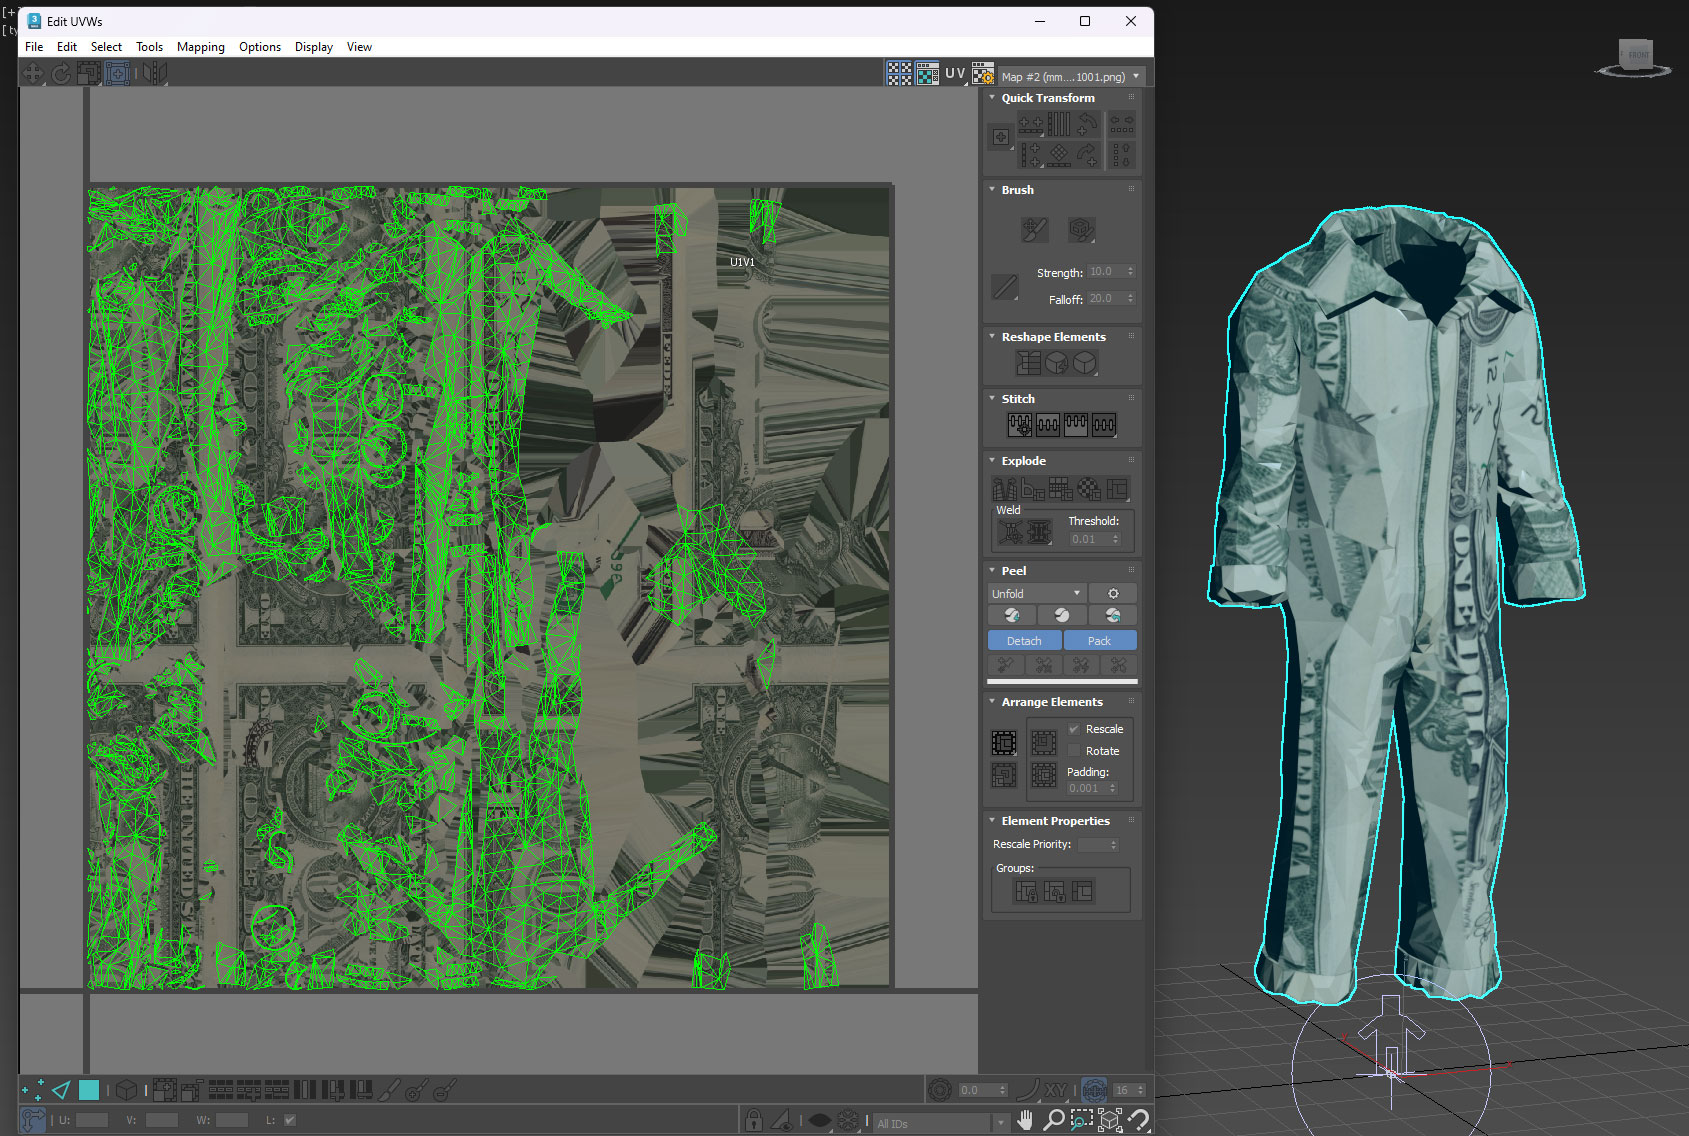
Task: Click the Weld Threshold value field
Action: (1094, 539)
